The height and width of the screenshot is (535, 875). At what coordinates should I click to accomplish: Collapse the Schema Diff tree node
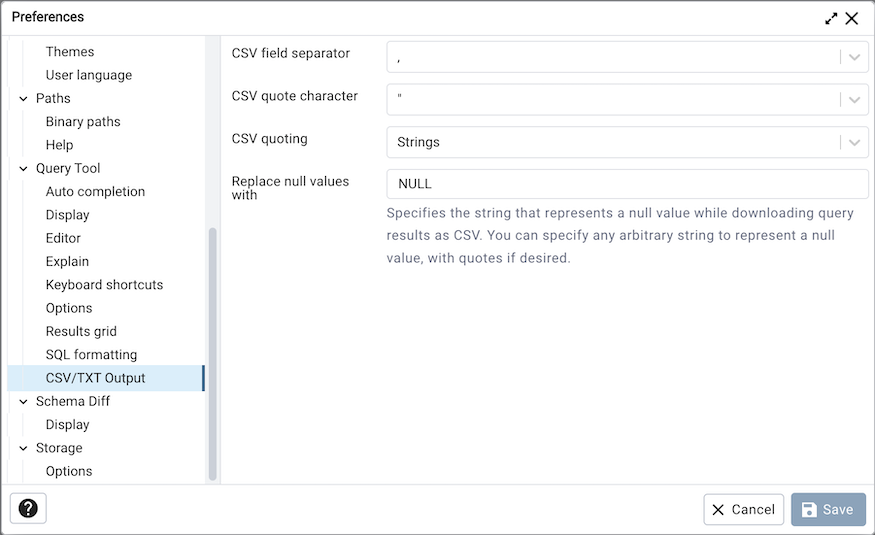[x=23, y=402]
